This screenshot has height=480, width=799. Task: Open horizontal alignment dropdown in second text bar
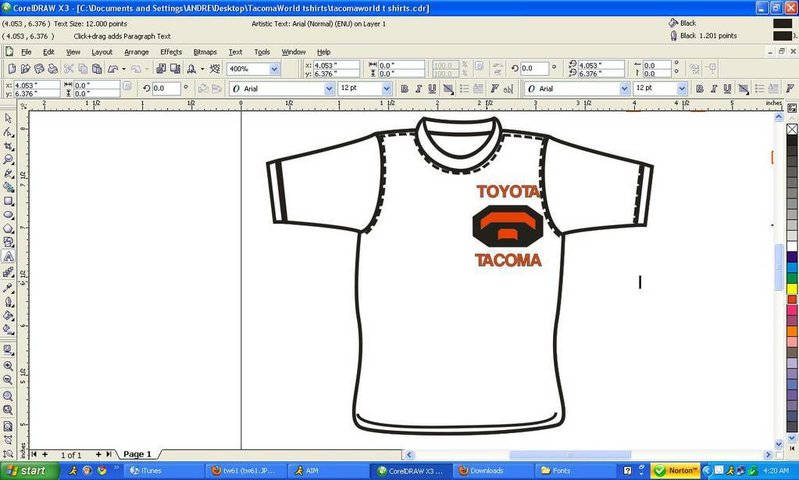point(743,89)
